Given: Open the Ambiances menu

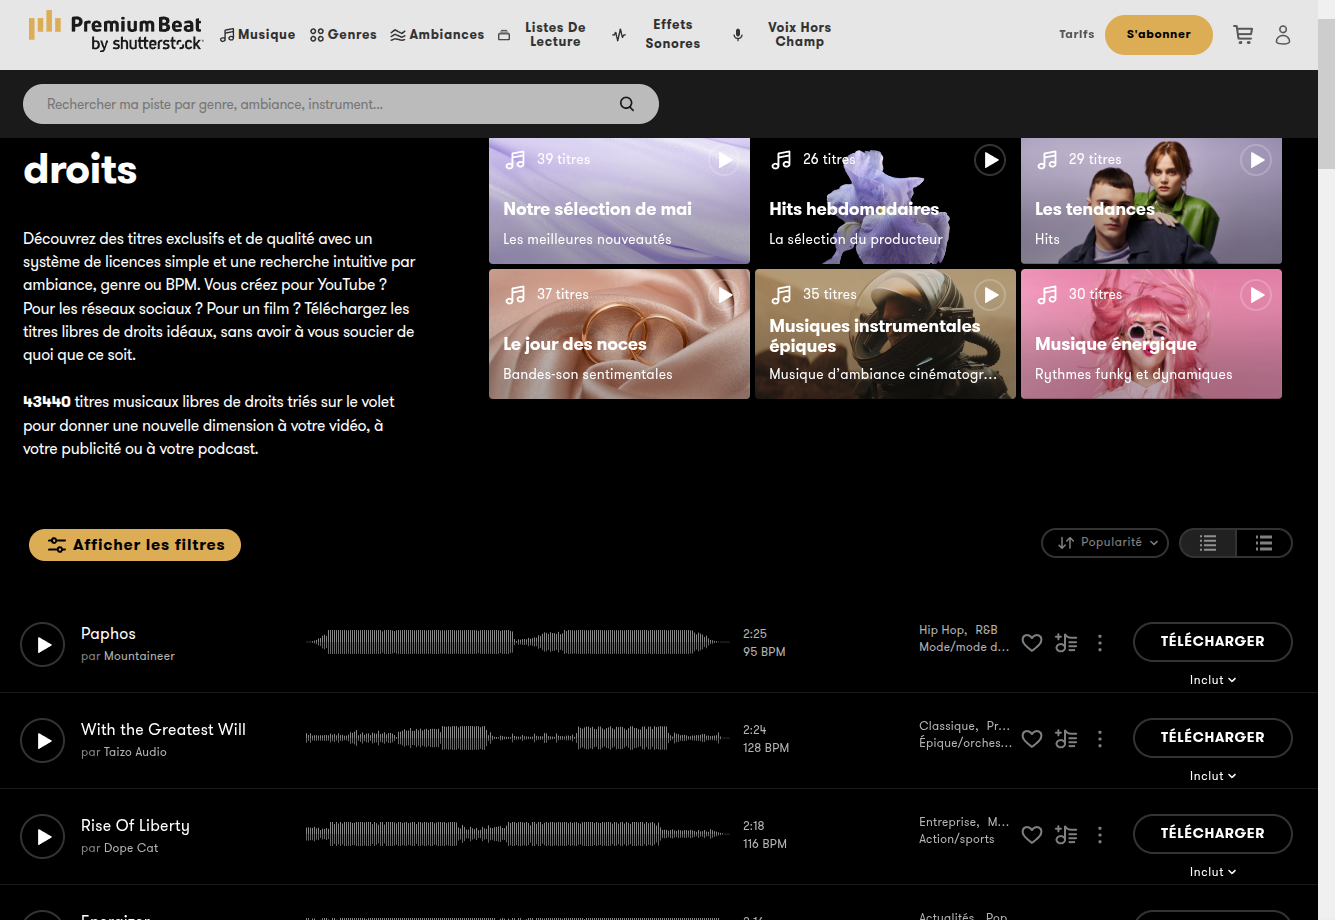Looking at the screenshot, I should click(x=437, y=35).
